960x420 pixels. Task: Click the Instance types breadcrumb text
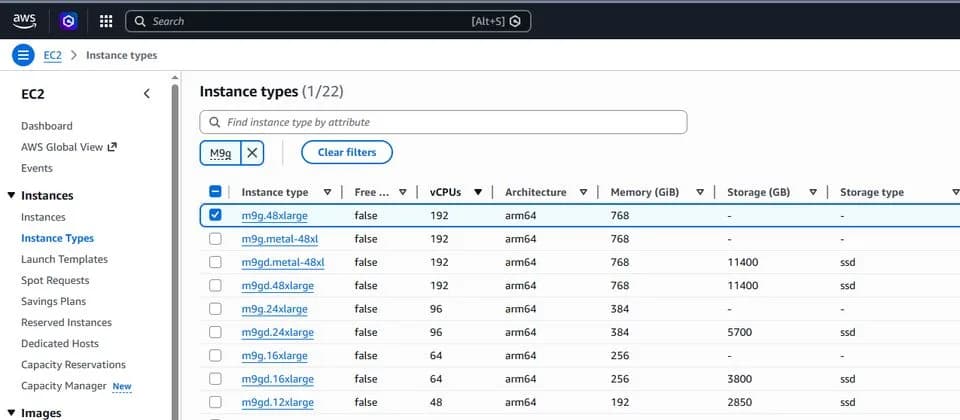pos(121,55)
